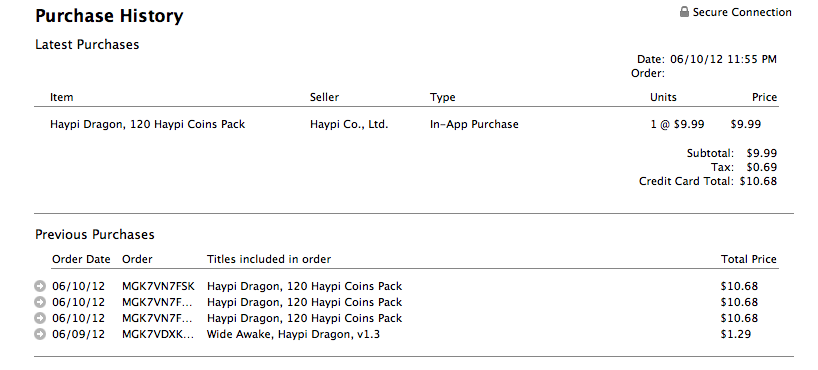The width and height of the screenshot is (818, 370).
Task: Click the Order column header
Action: click(x=137, y=259)
